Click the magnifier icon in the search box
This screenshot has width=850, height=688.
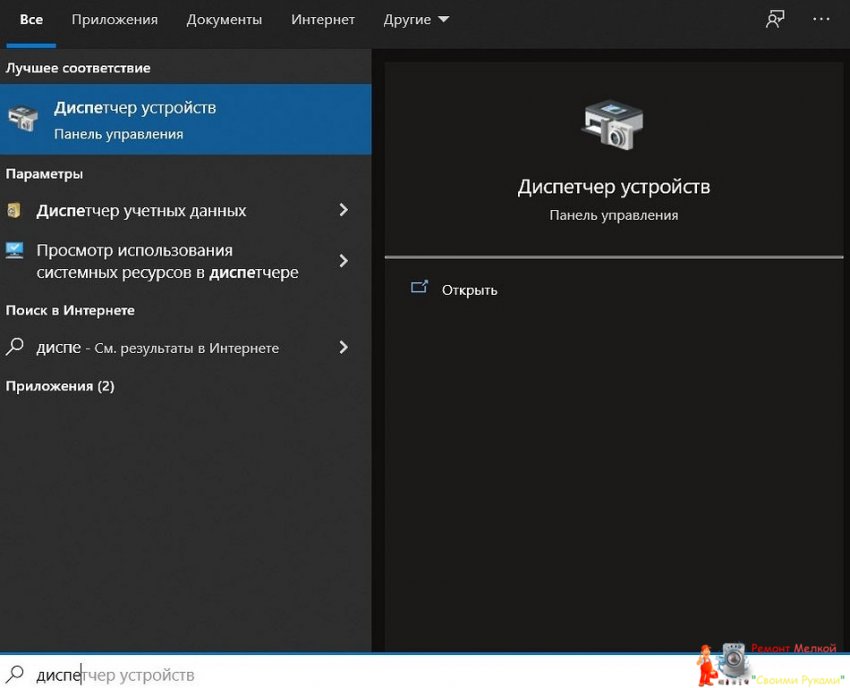point(16,675)
